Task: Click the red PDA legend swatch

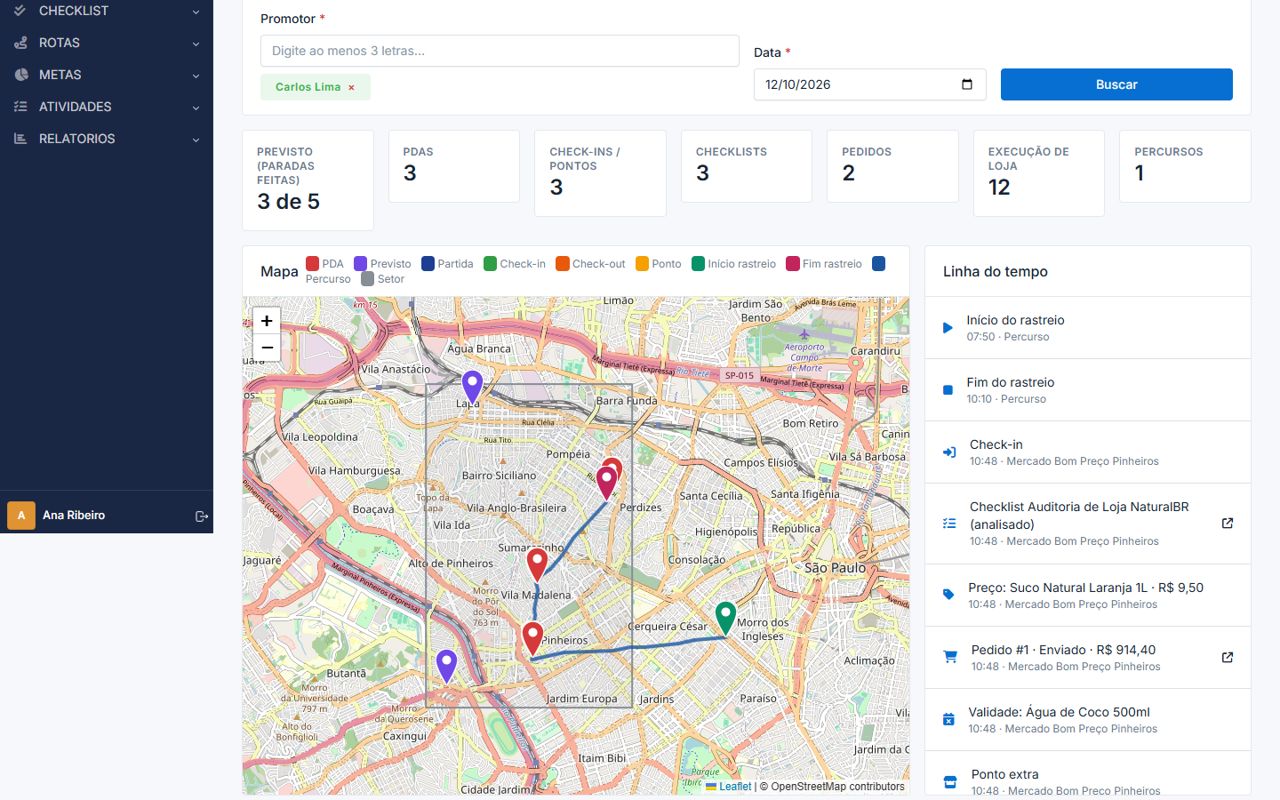Action: 312,264
